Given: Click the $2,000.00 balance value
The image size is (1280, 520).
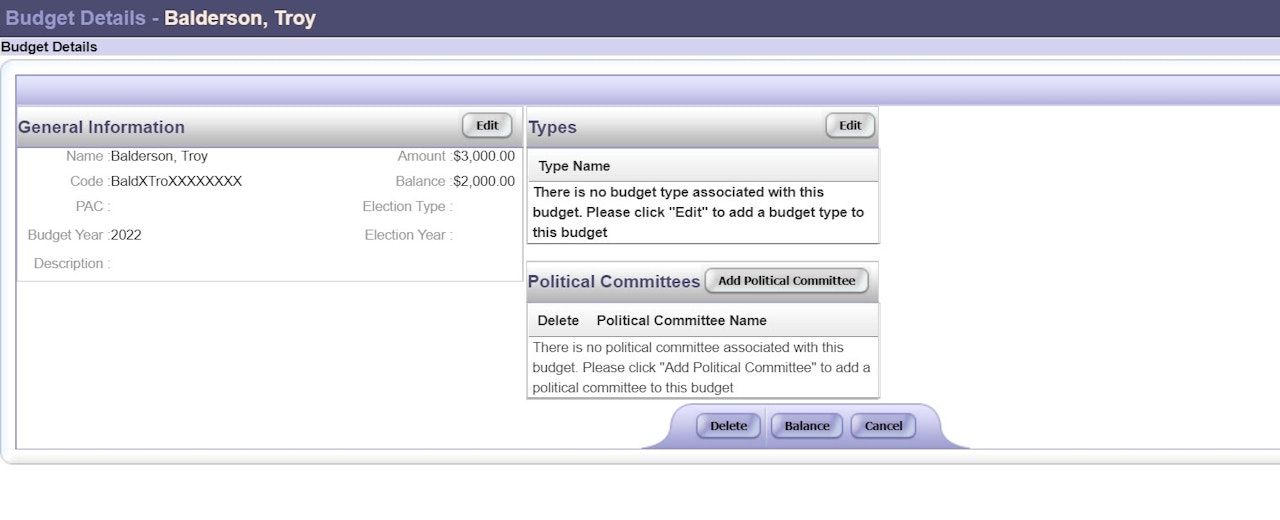Looking at the screenshot, I should pyautogui.click(x=484, y=181).
